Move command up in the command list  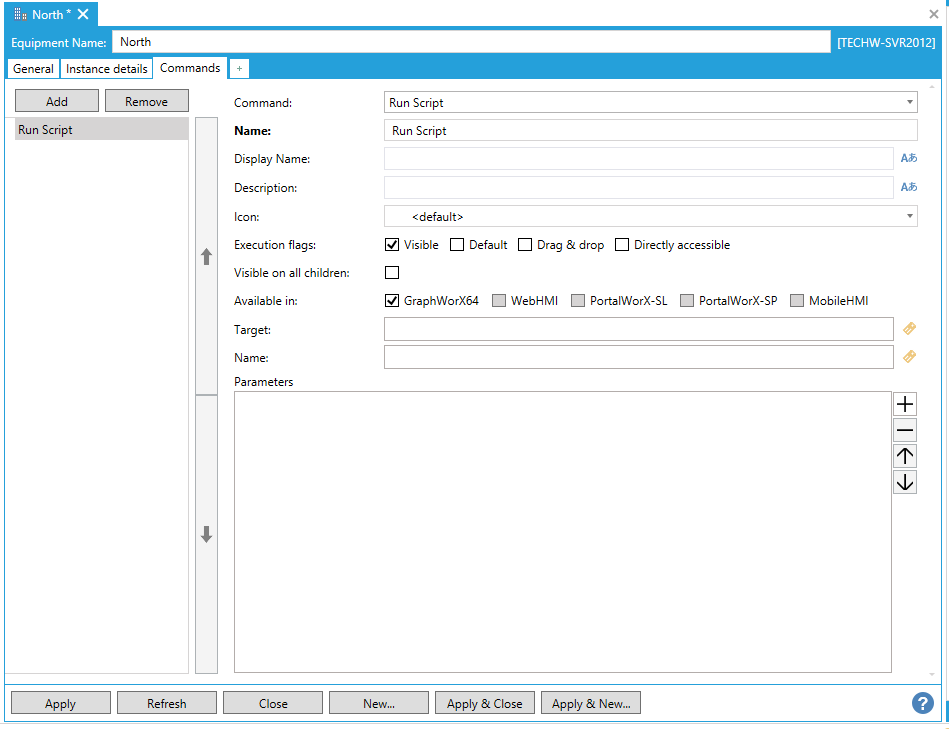[x=206, y=257]
